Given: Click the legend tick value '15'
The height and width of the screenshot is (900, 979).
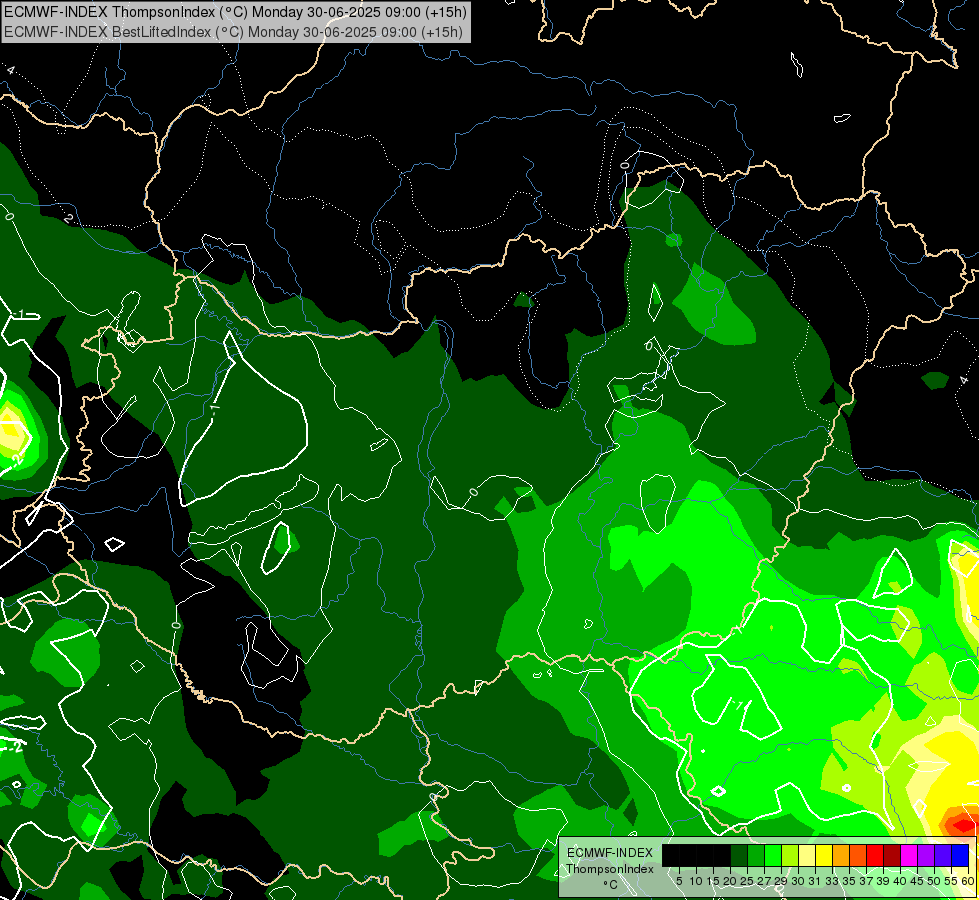Looking at the screenshot, I should 713,881.
